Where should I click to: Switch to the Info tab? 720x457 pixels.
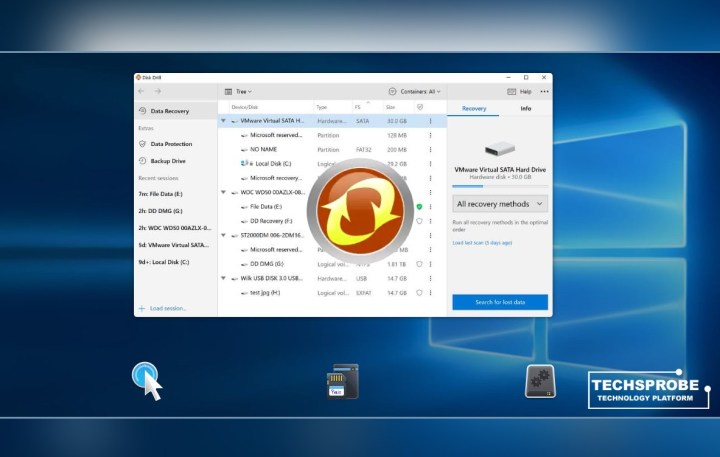[526, 108]
